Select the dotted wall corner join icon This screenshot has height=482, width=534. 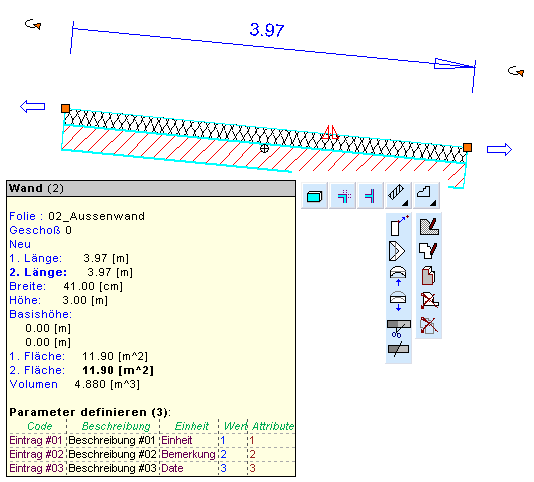[x=343, y=196]
